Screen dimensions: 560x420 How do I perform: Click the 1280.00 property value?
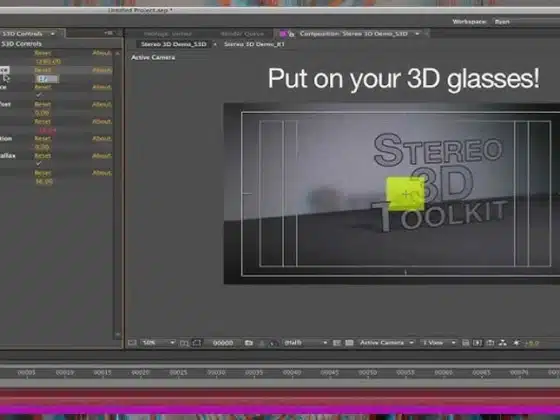coord(48,62)
